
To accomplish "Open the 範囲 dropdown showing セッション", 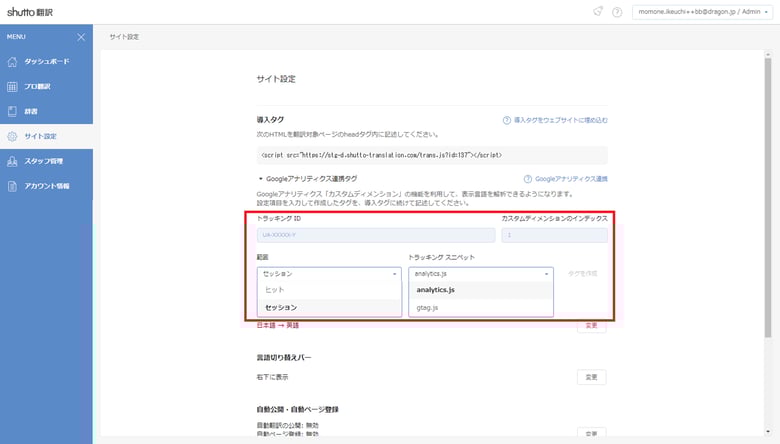I will point(329,274).
